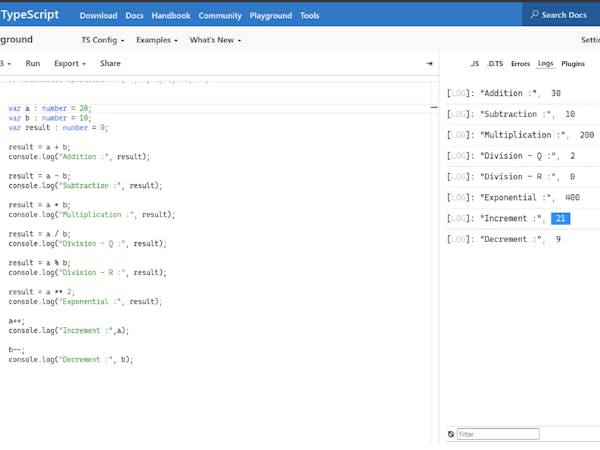
Task: Expand the TS Config dropdown
Action: point(103,40)
